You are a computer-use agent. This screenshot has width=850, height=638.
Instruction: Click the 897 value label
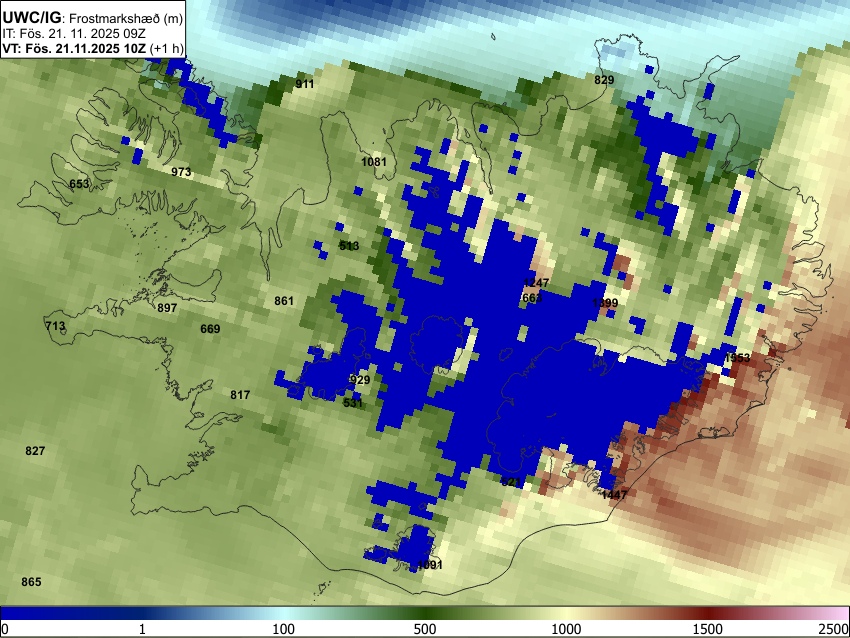point(167,308)
